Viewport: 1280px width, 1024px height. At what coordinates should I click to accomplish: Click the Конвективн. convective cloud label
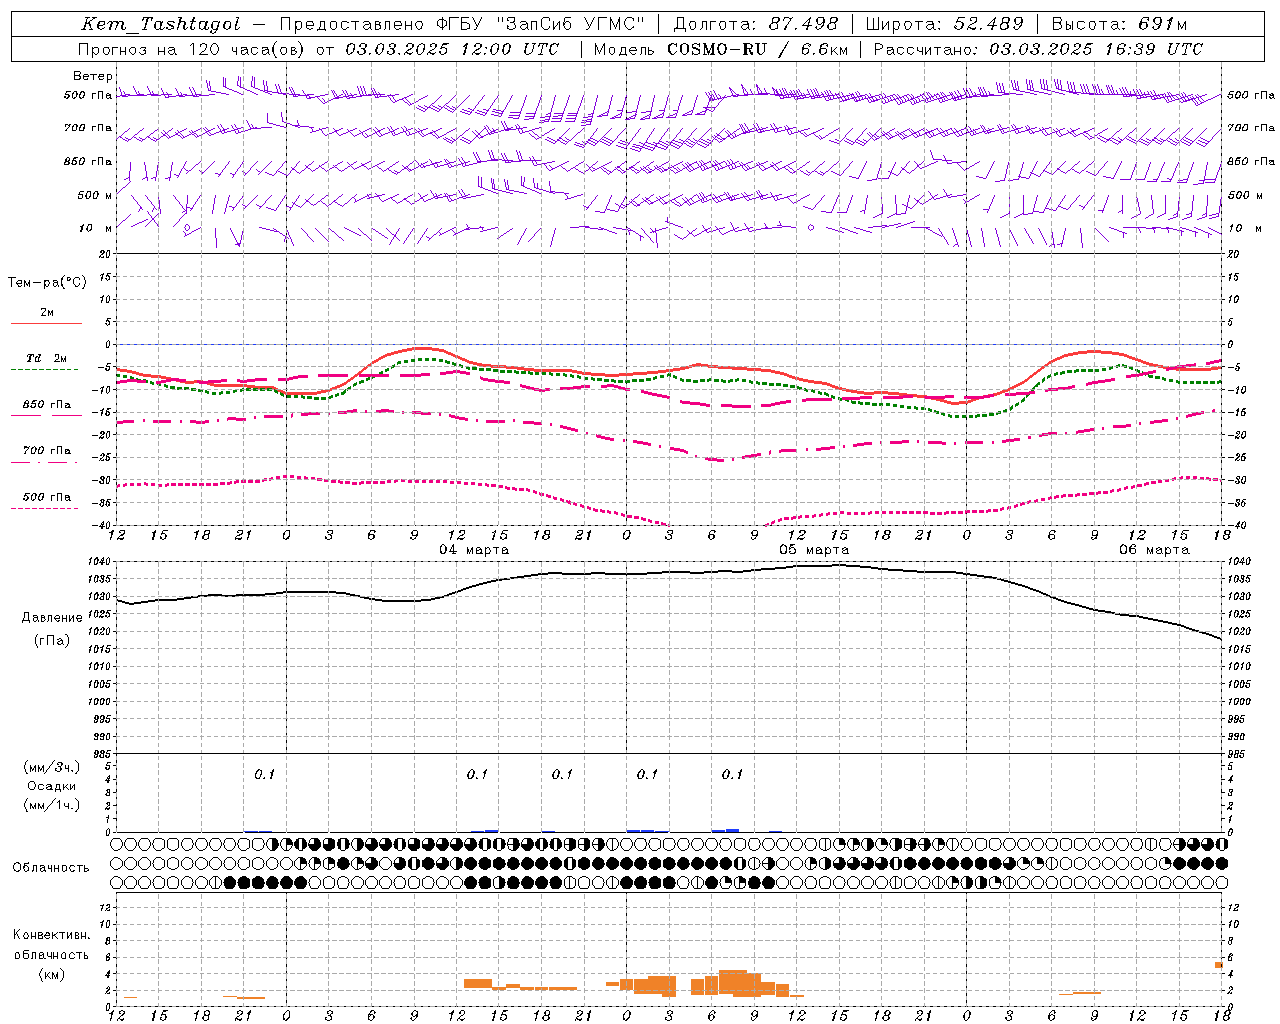click(x=51, y=935)
